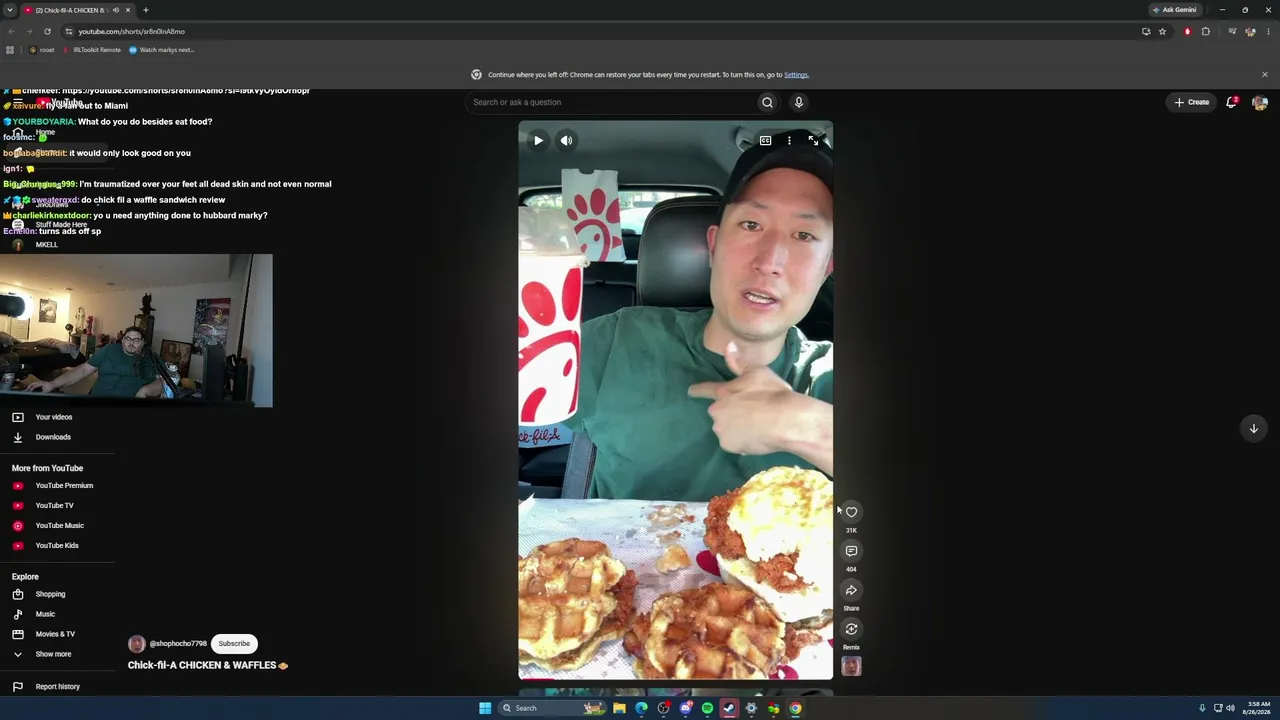Screen dimensions: 1280x720
Task: Enter fullscreen on the Shorts player
Action: point(813,141)
